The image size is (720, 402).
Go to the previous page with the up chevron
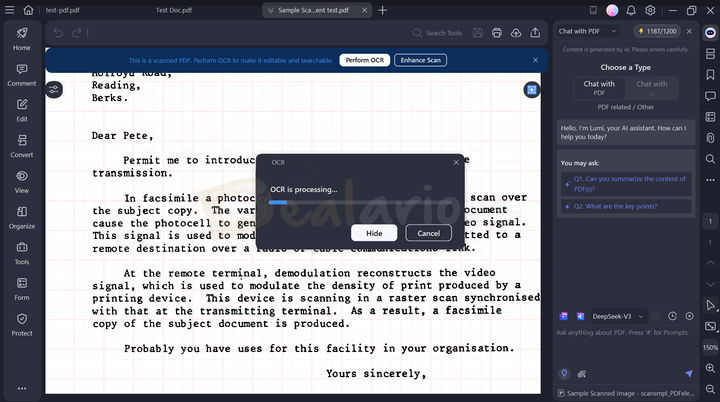point(710,263)
